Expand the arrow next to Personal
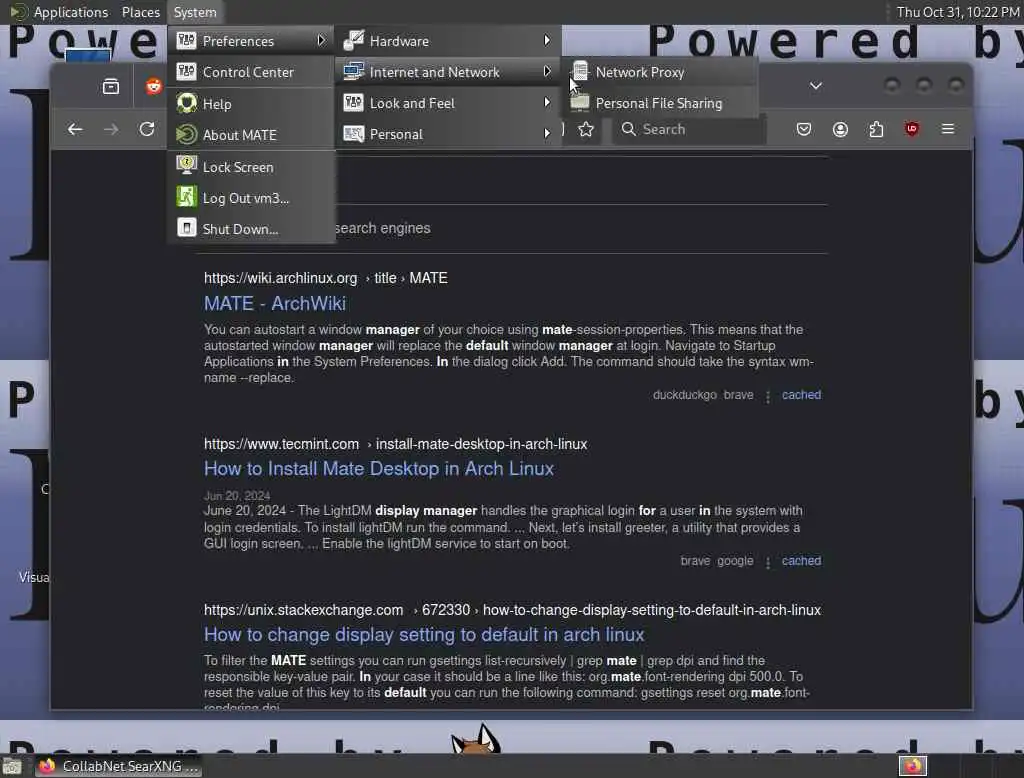Viewport: 1024px width, 778px height. 547,134
